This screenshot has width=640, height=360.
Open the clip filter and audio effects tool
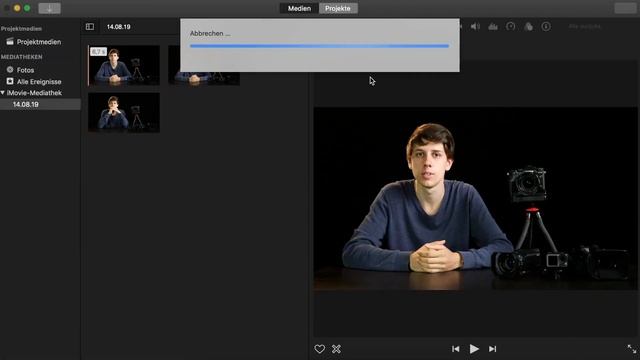[x=529, y=27]
